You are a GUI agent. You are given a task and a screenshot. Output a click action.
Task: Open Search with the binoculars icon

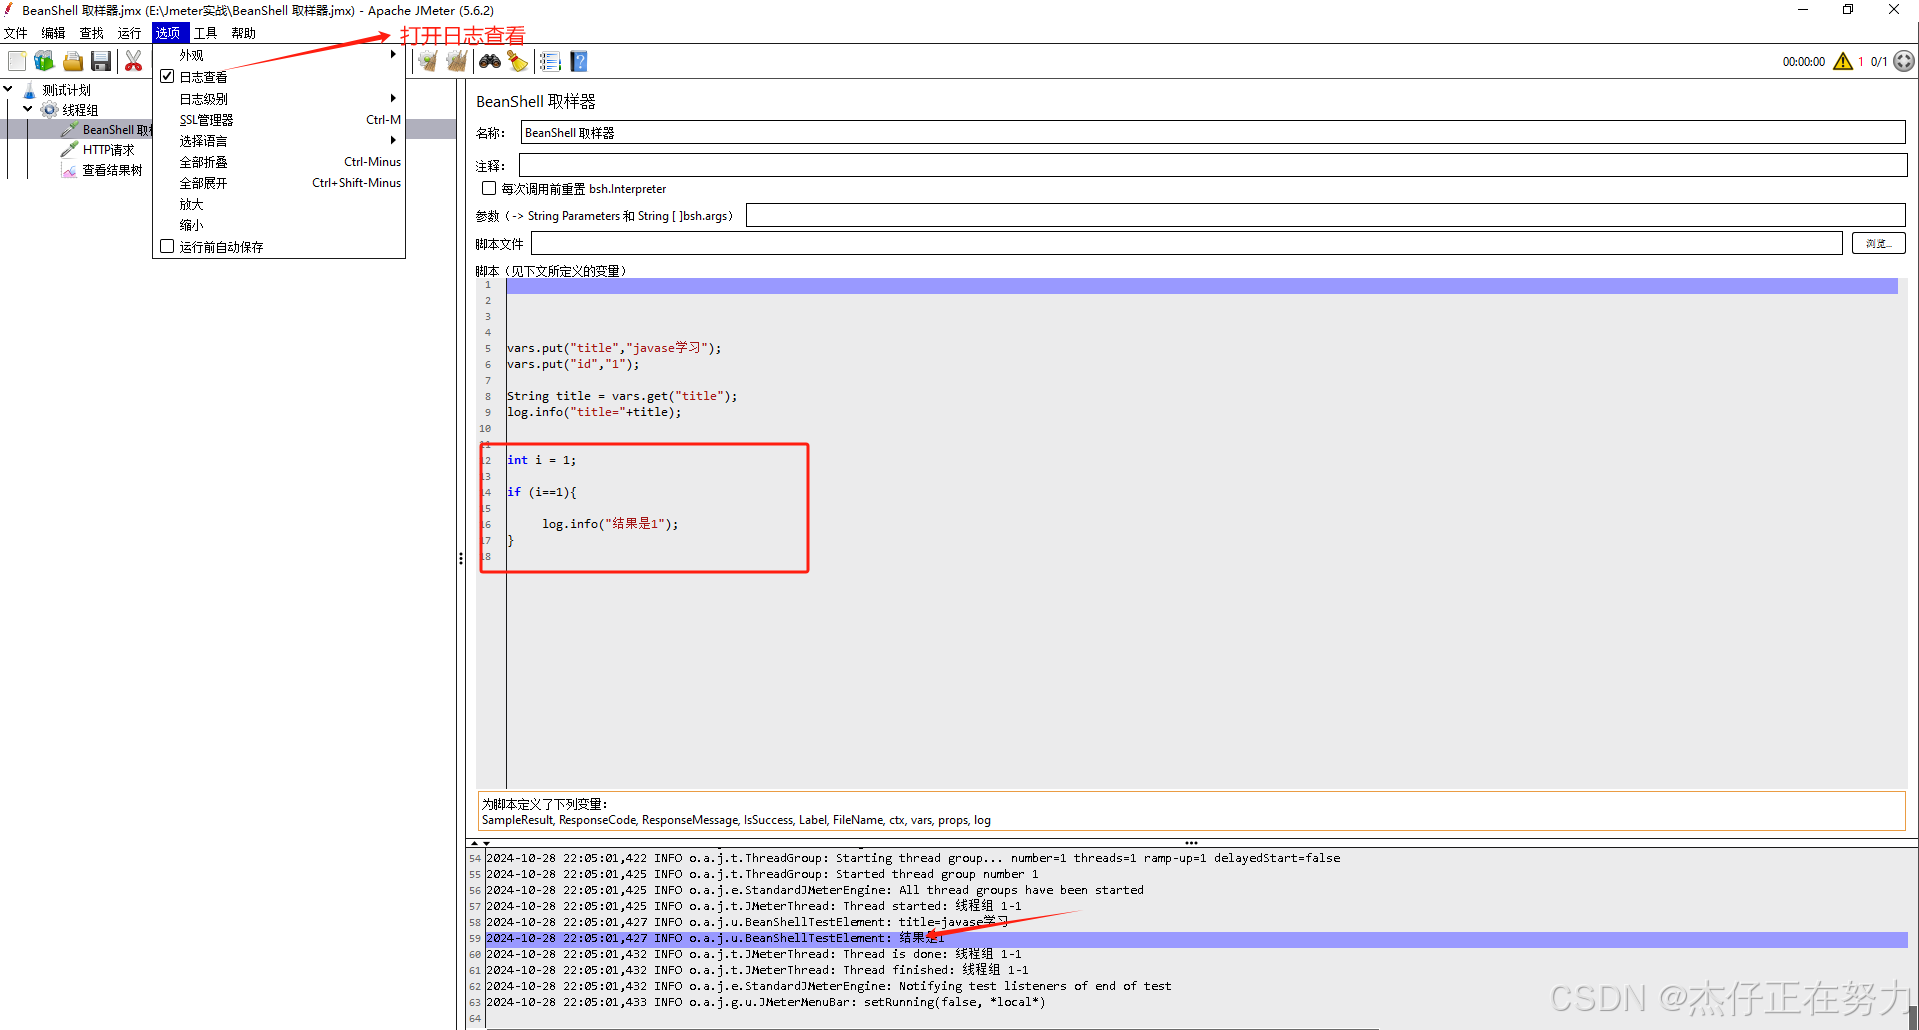coord(489,62)
